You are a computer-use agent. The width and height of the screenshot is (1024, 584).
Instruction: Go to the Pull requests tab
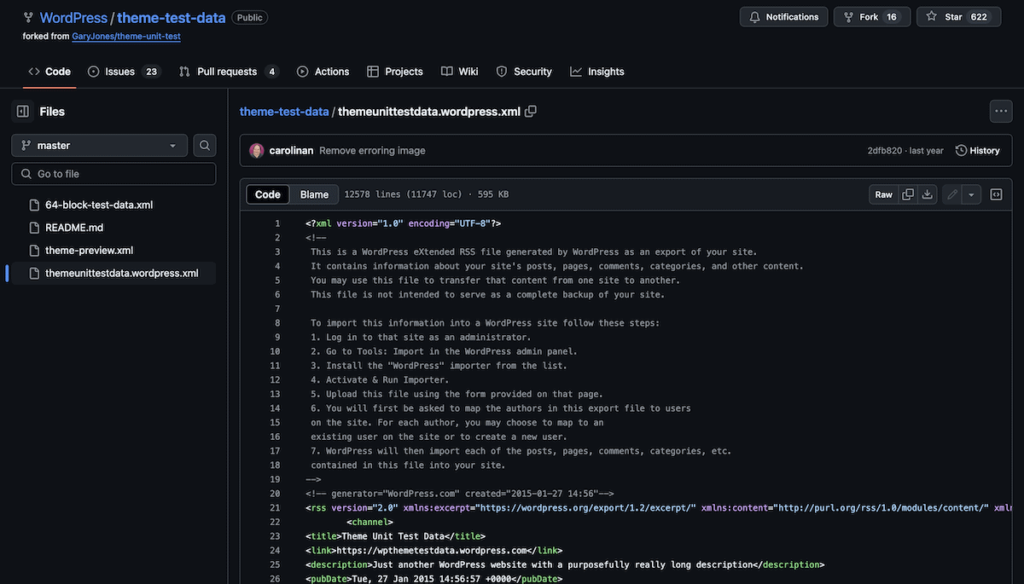(228, 72)
